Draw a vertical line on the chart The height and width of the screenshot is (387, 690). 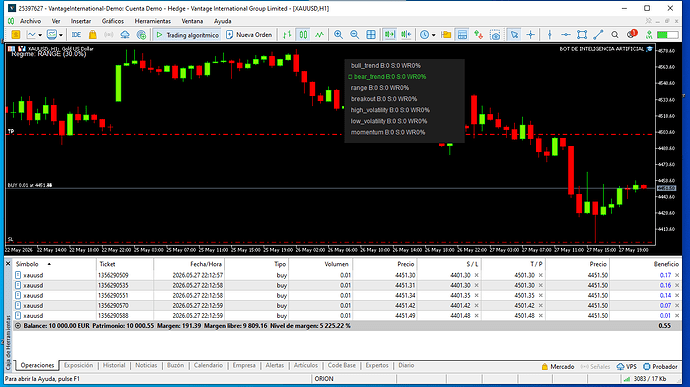click(x=550, y=34)
